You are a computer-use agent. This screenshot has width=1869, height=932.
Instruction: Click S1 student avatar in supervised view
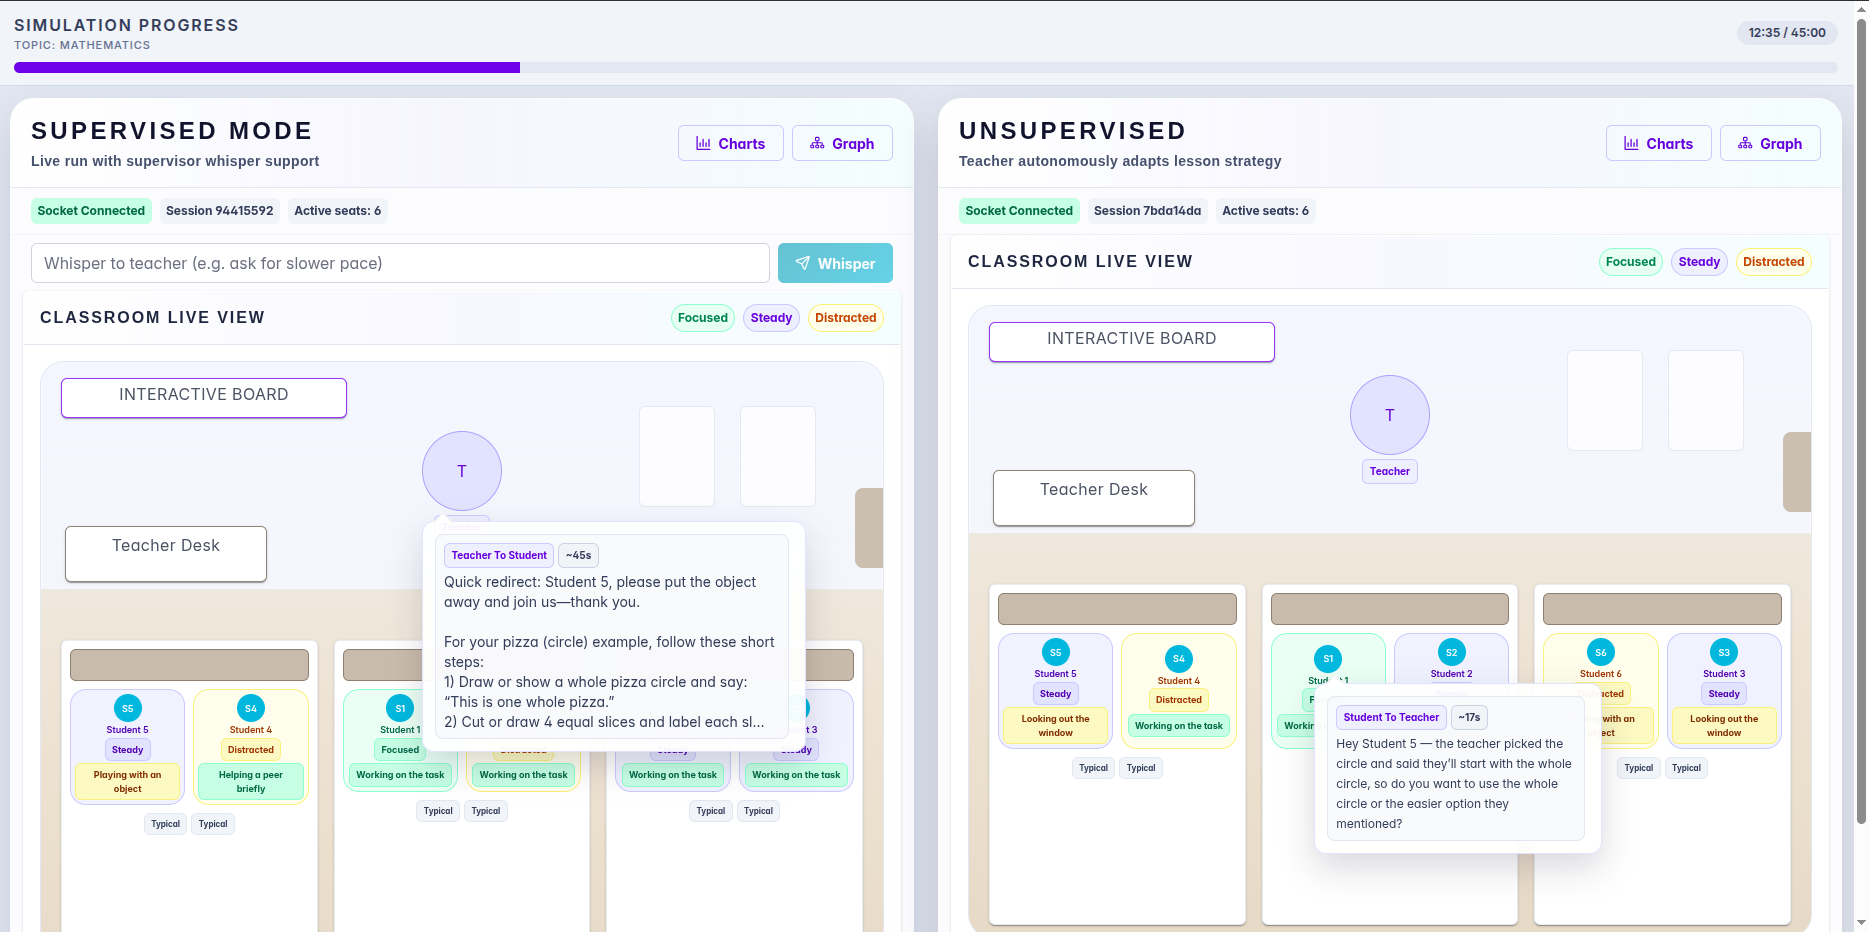[x=400, y=708]
